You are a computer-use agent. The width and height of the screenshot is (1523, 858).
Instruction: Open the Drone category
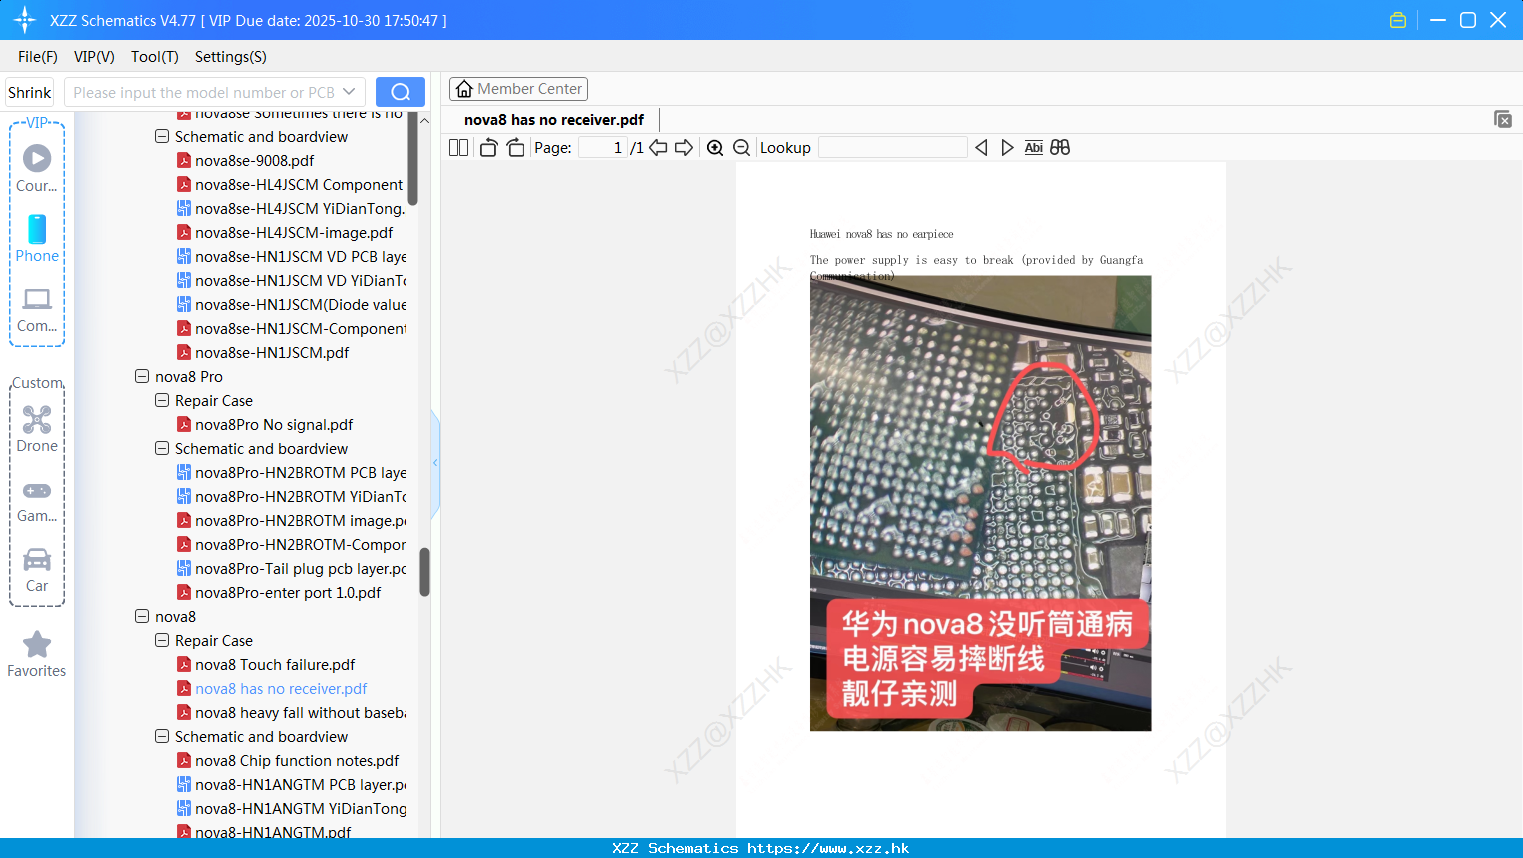(37, 429)
